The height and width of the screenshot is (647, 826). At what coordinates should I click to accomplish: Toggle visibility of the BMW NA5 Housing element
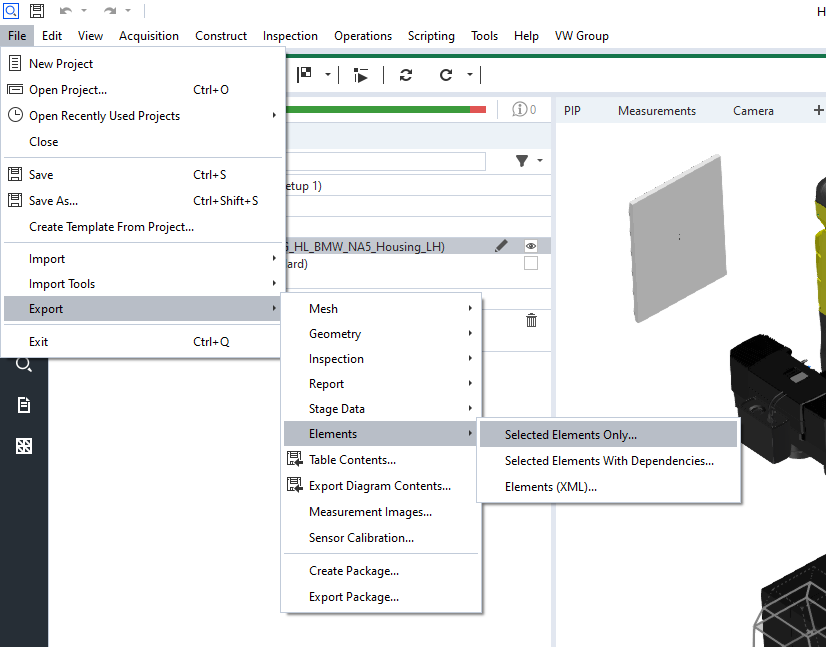(531, 245)
